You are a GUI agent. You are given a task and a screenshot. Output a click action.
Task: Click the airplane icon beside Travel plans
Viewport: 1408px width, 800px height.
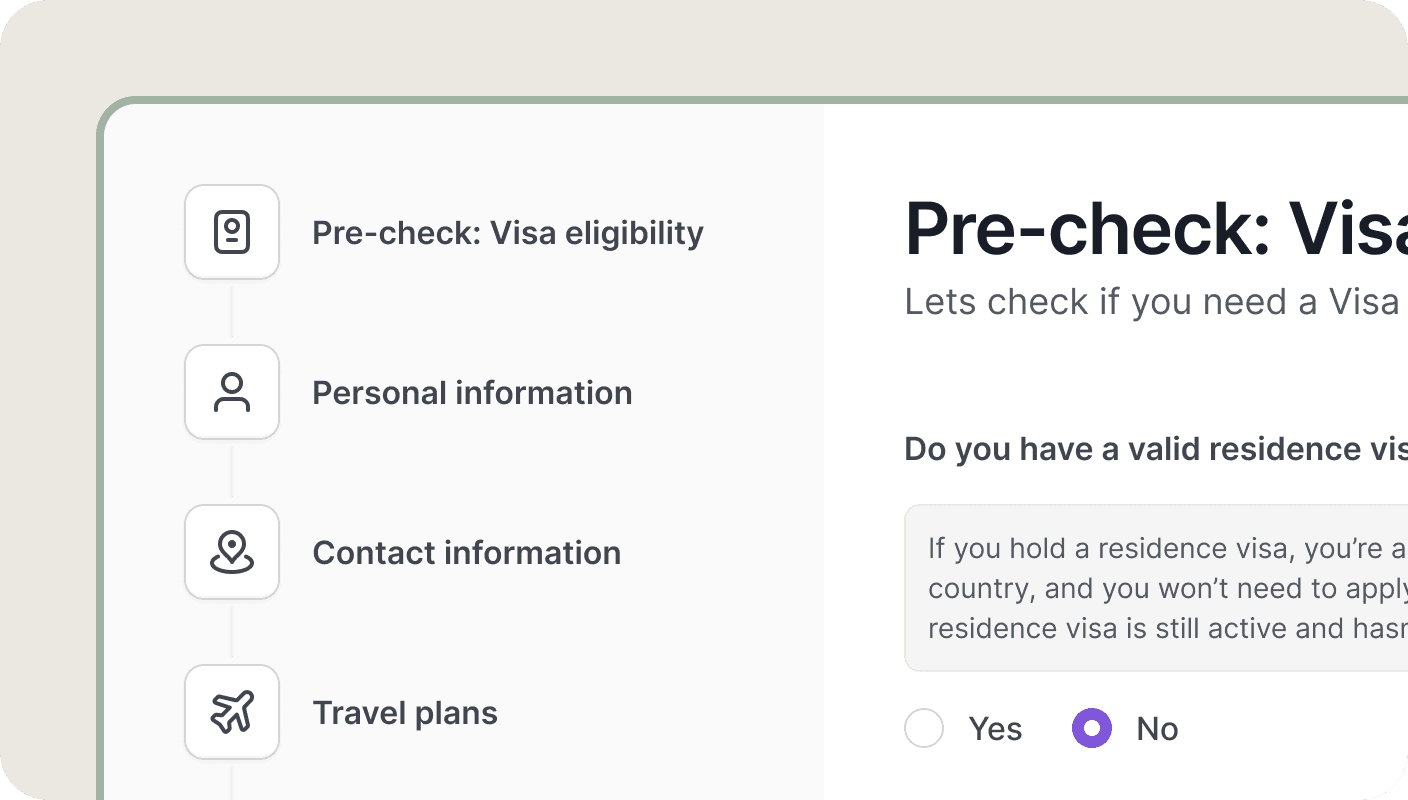(232, 712)
